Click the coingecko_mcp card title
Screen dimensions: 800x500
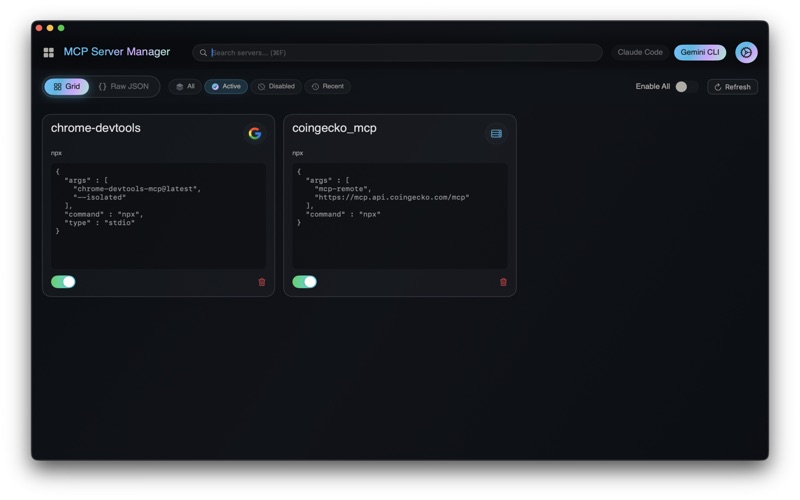click(x=334, y=128)
